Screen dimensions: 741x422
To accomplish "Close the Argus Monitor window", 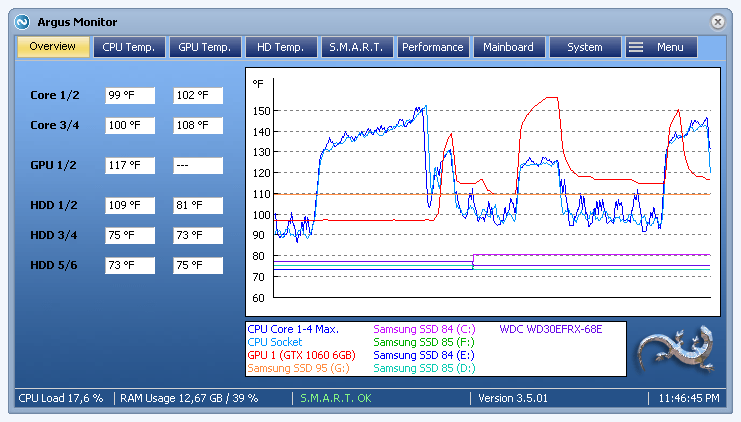I will pyautogui.click(x=717, y=22).
